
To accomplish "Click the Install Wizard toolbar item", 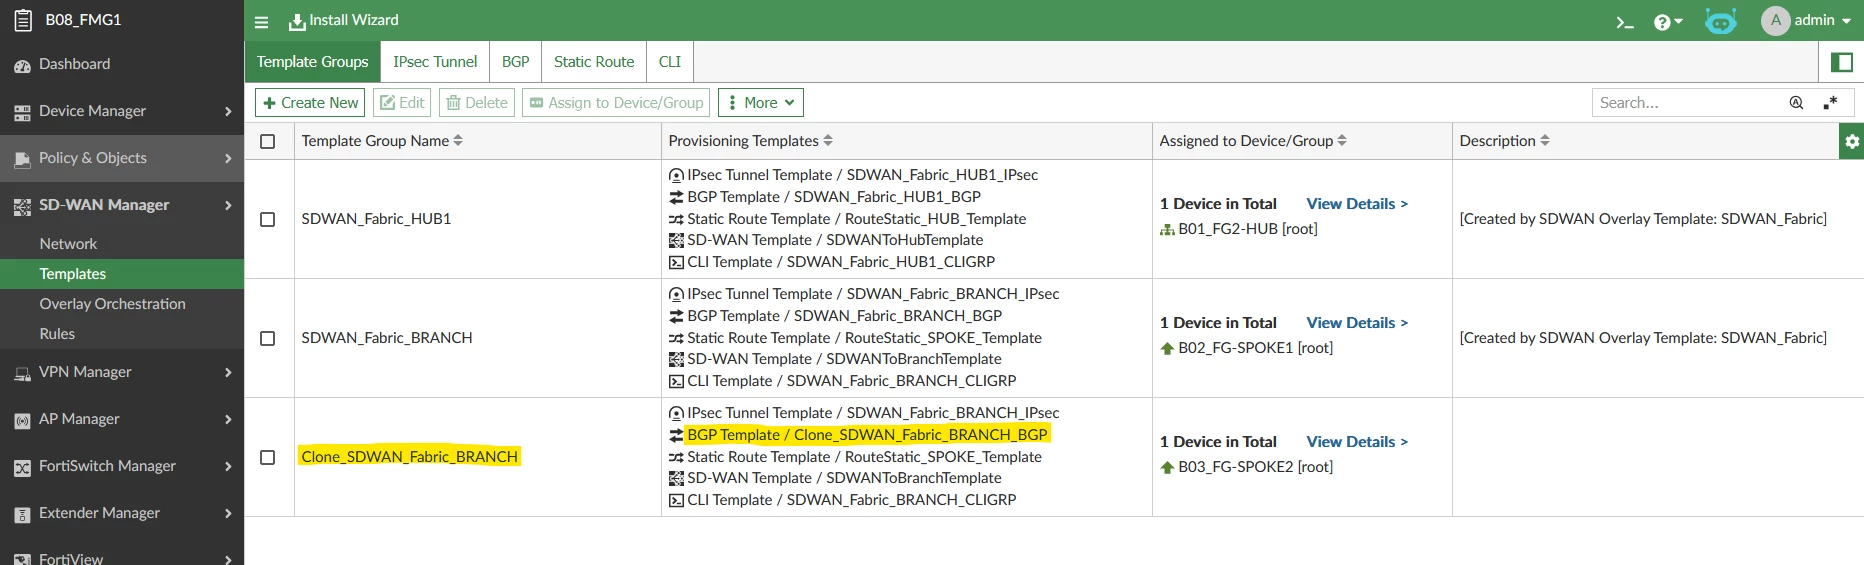I will click(x=343, y=20).
